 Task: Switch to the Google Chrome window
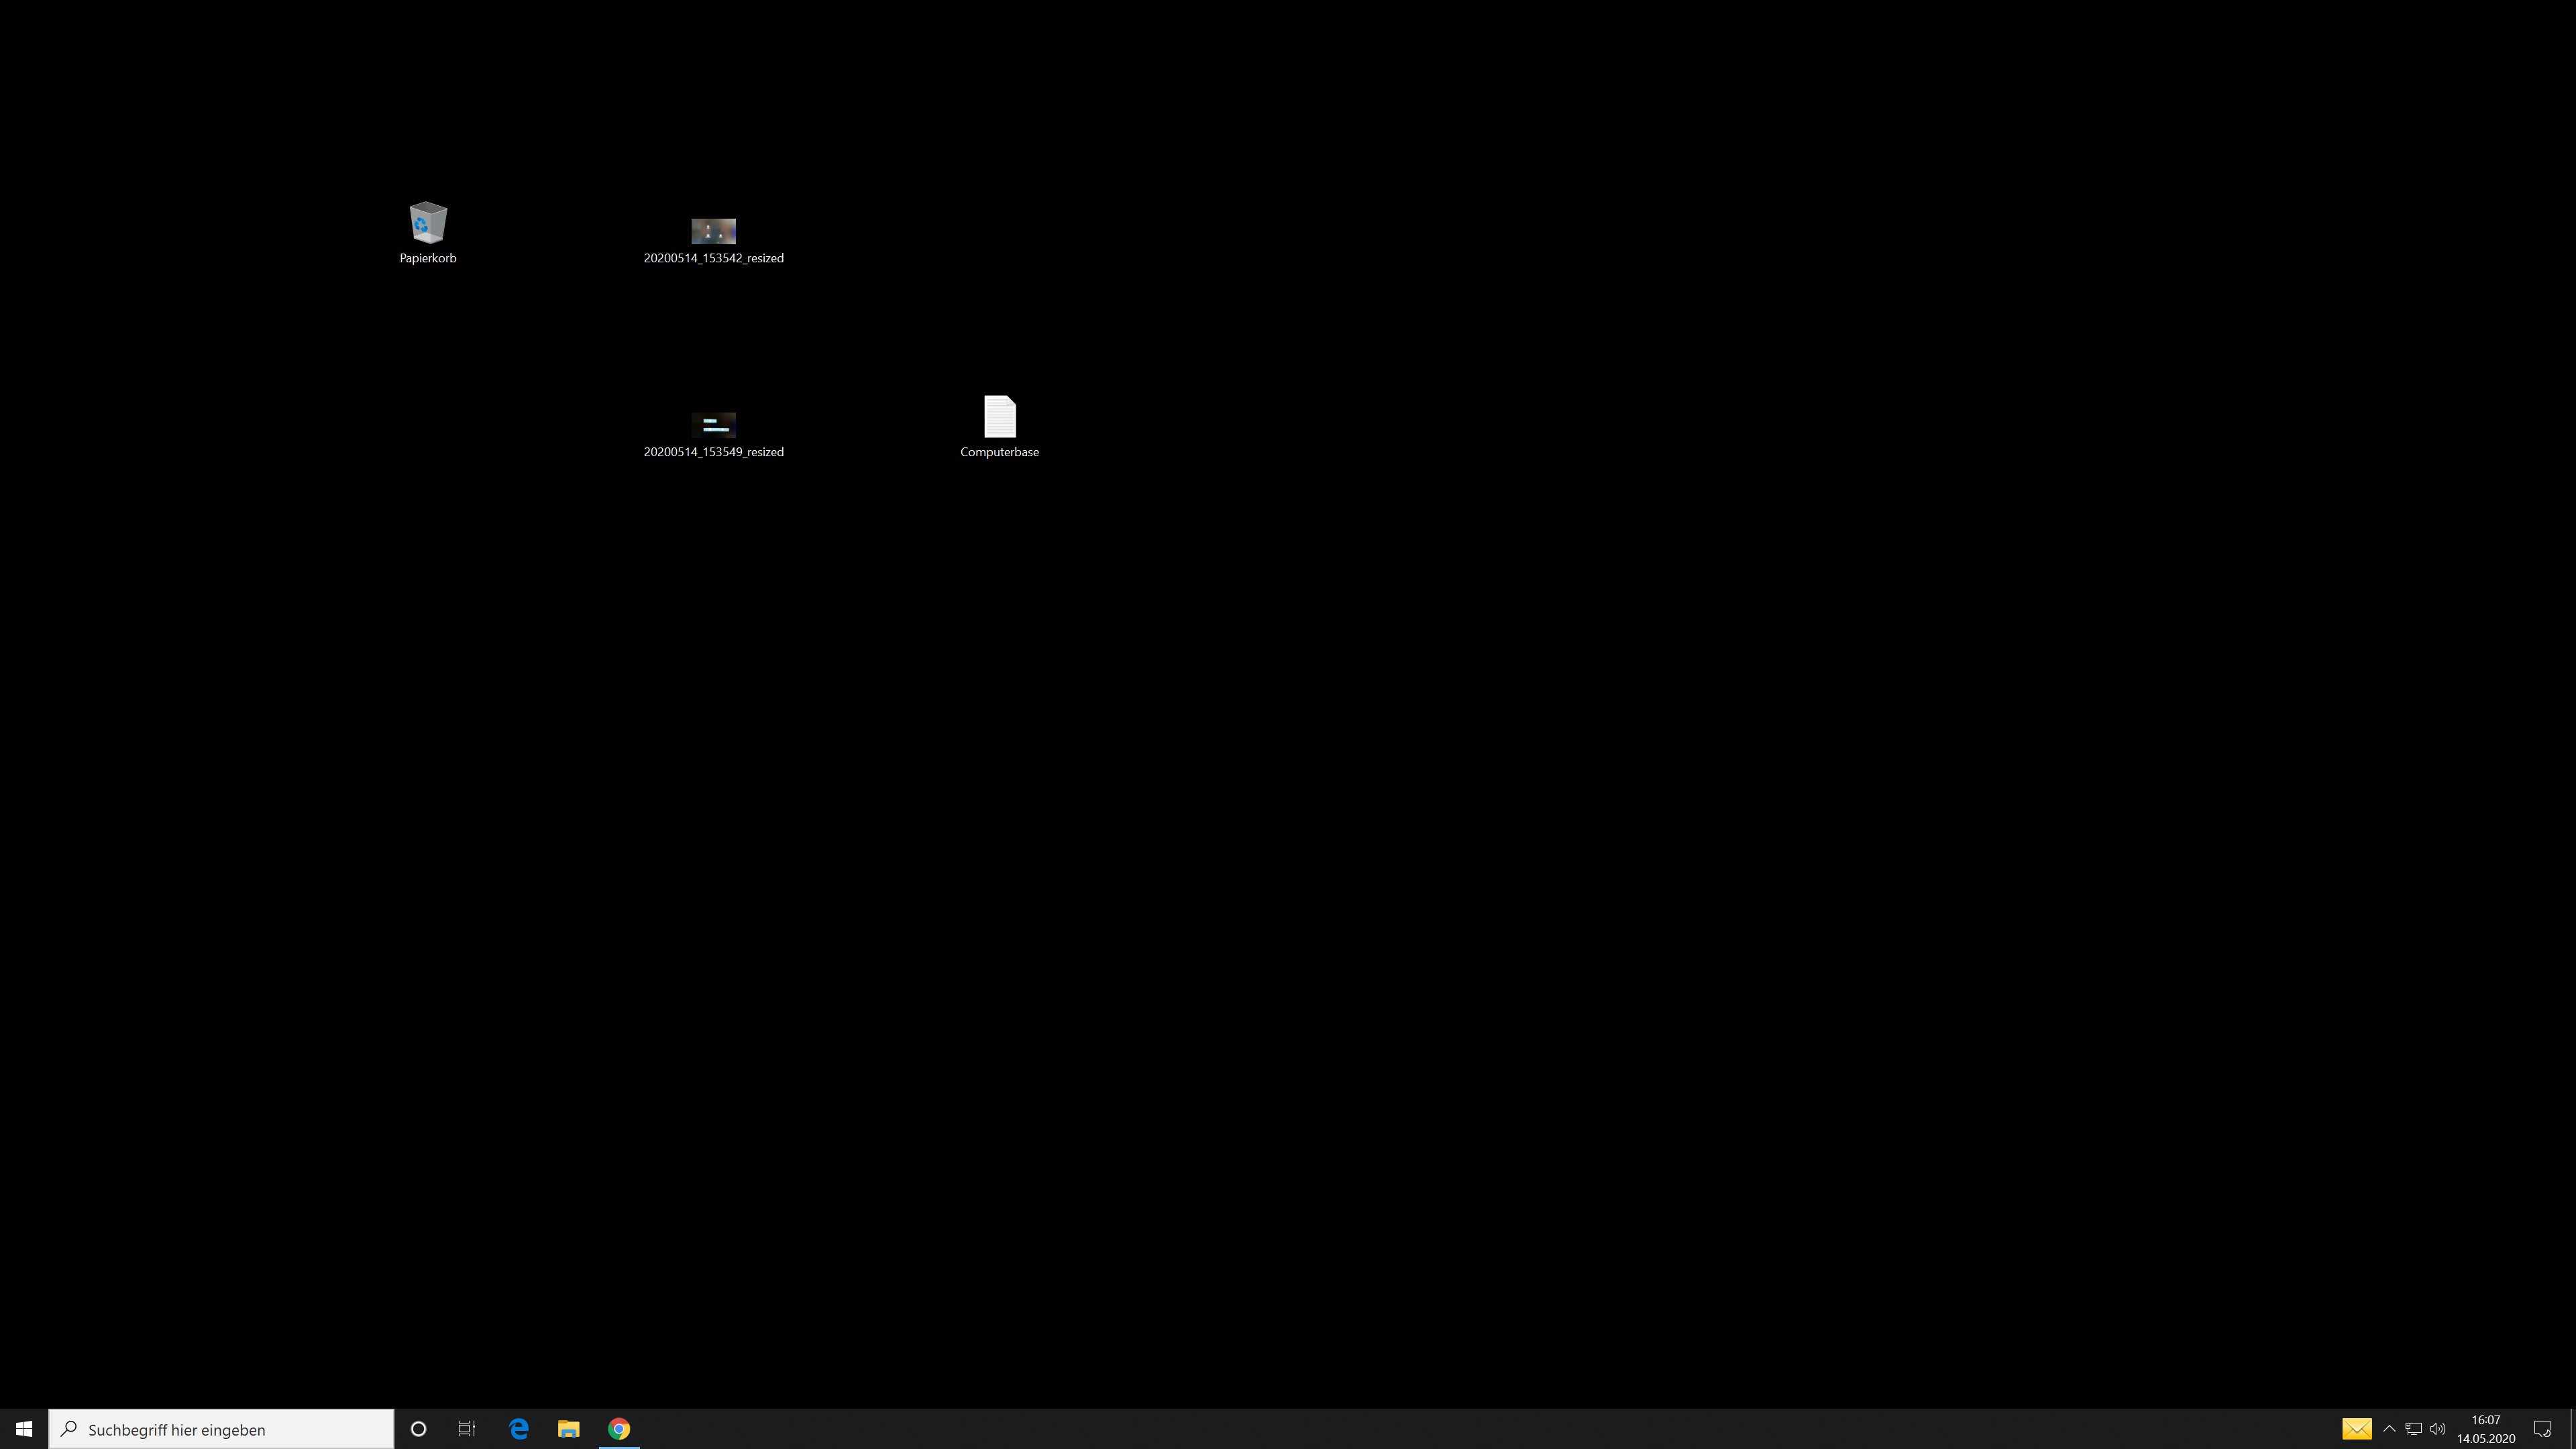tap(619, 1429)
